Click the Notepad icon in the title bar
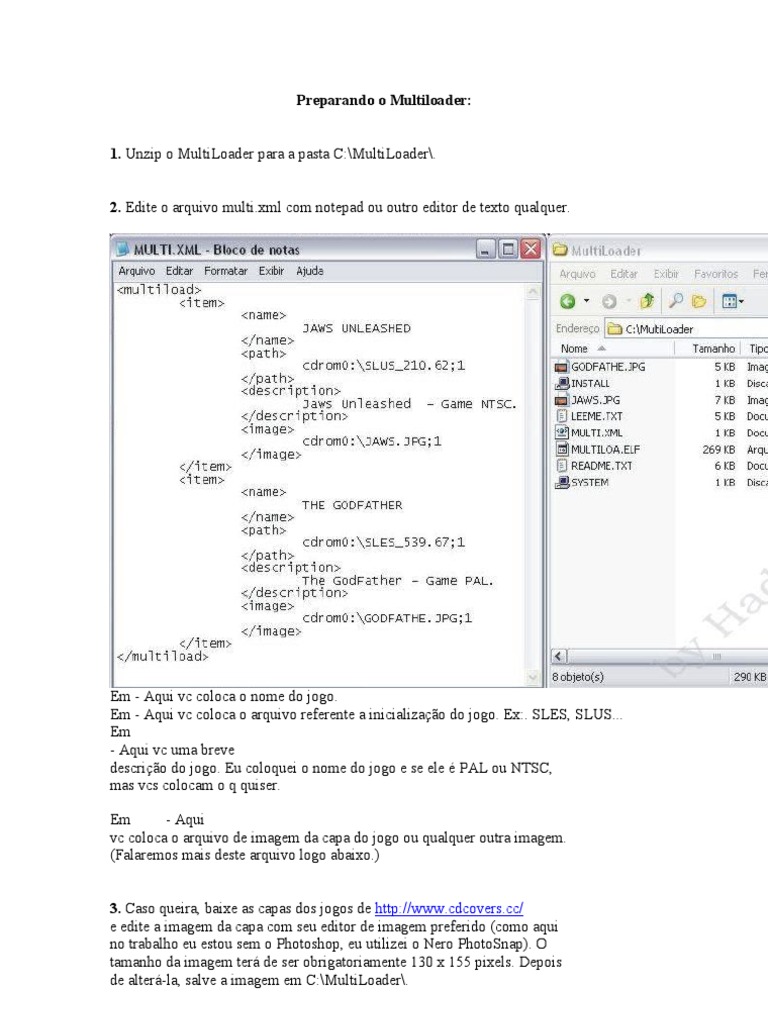This screenshot has width=768, height=1024. (122, 249)
